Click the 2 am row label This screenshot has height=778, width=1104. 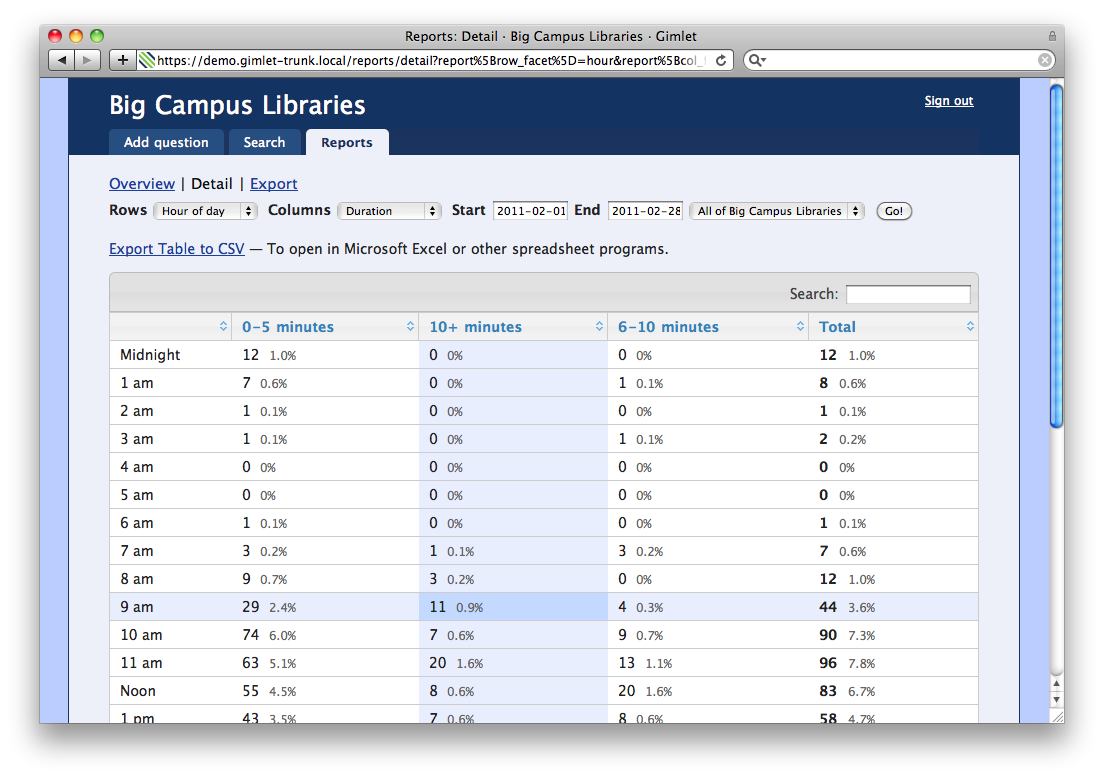click(x=137, y=411)
